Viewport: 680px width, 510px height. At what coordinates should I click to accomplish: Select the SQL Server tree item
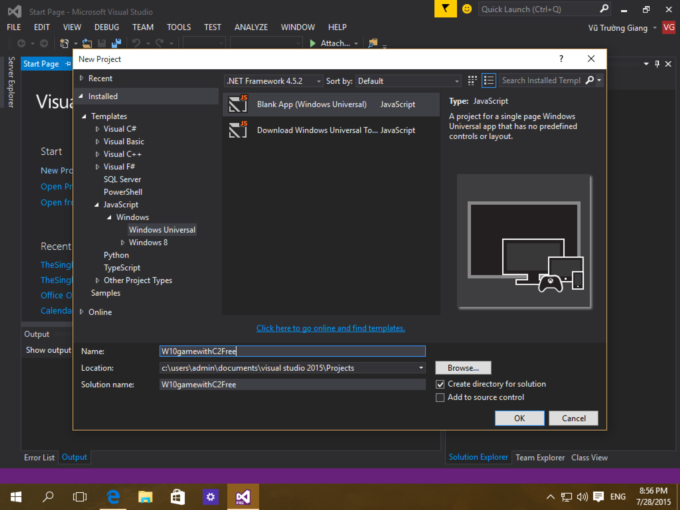[x=122, y=179]
